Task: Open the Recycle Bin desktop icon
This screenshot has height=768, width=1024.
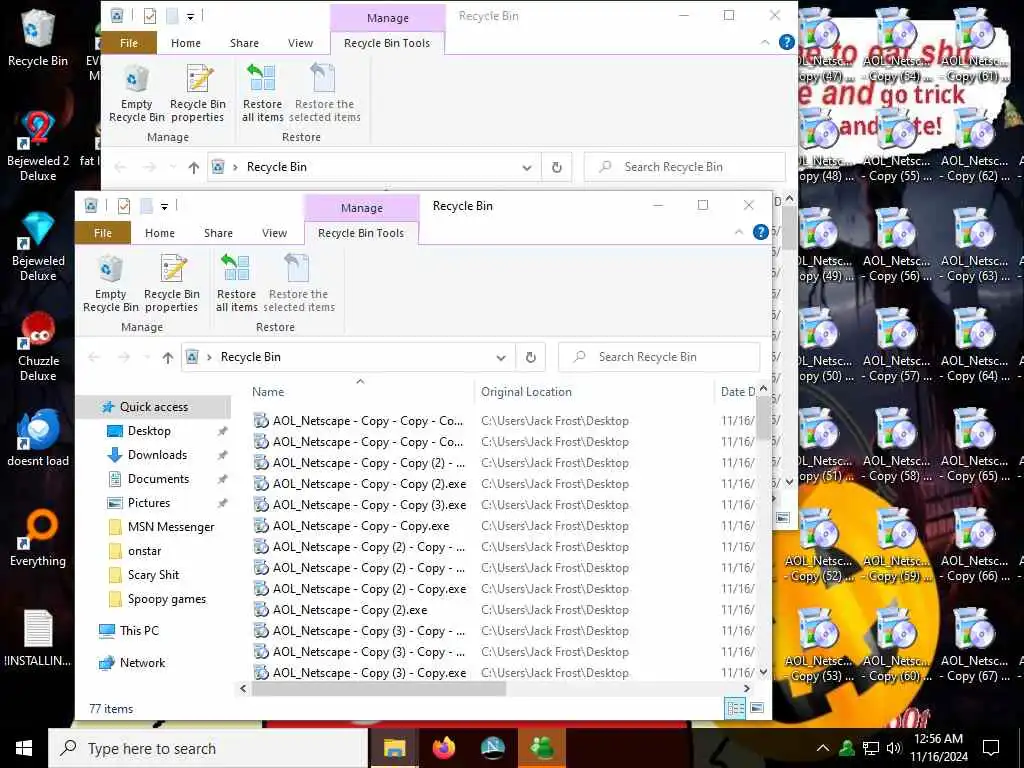Action: [38, 39]
